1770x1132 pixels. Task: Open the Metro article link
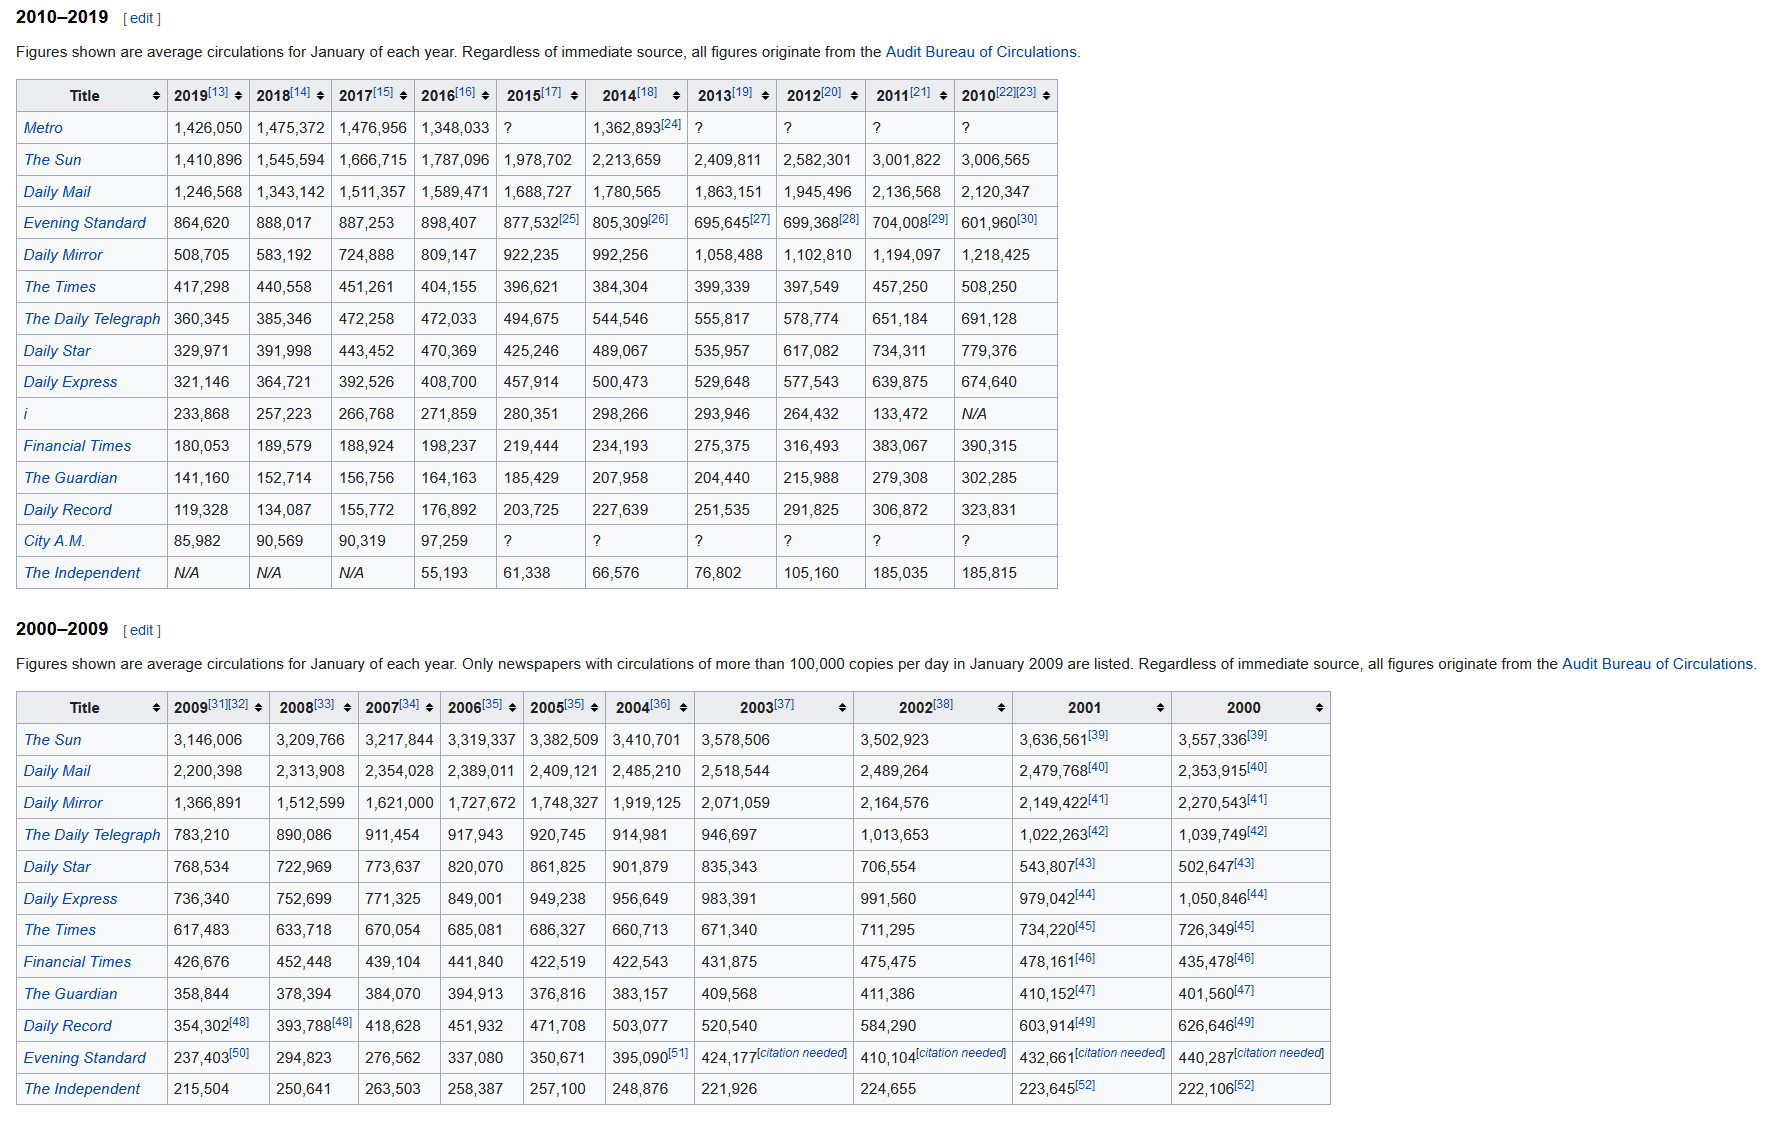point(43,128)
